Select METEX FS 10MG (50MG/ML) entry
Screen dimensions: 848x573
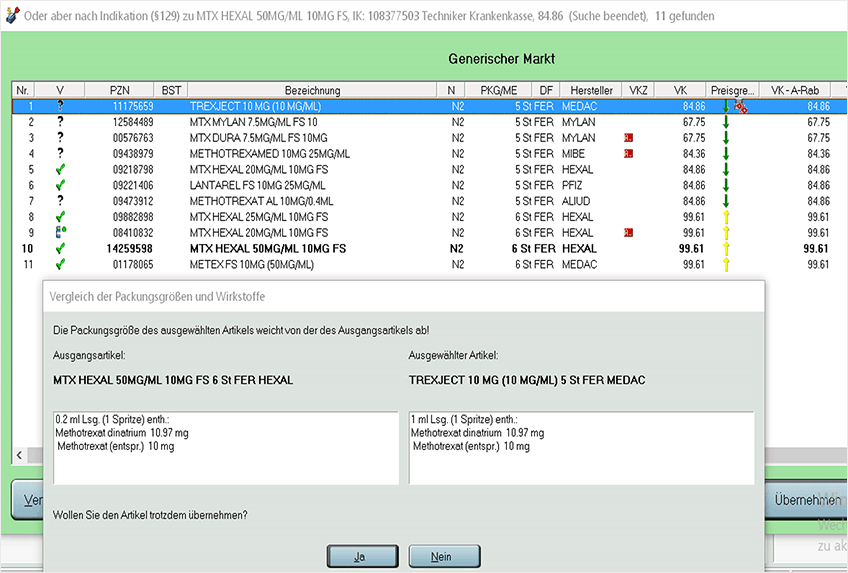pos(251,264)
